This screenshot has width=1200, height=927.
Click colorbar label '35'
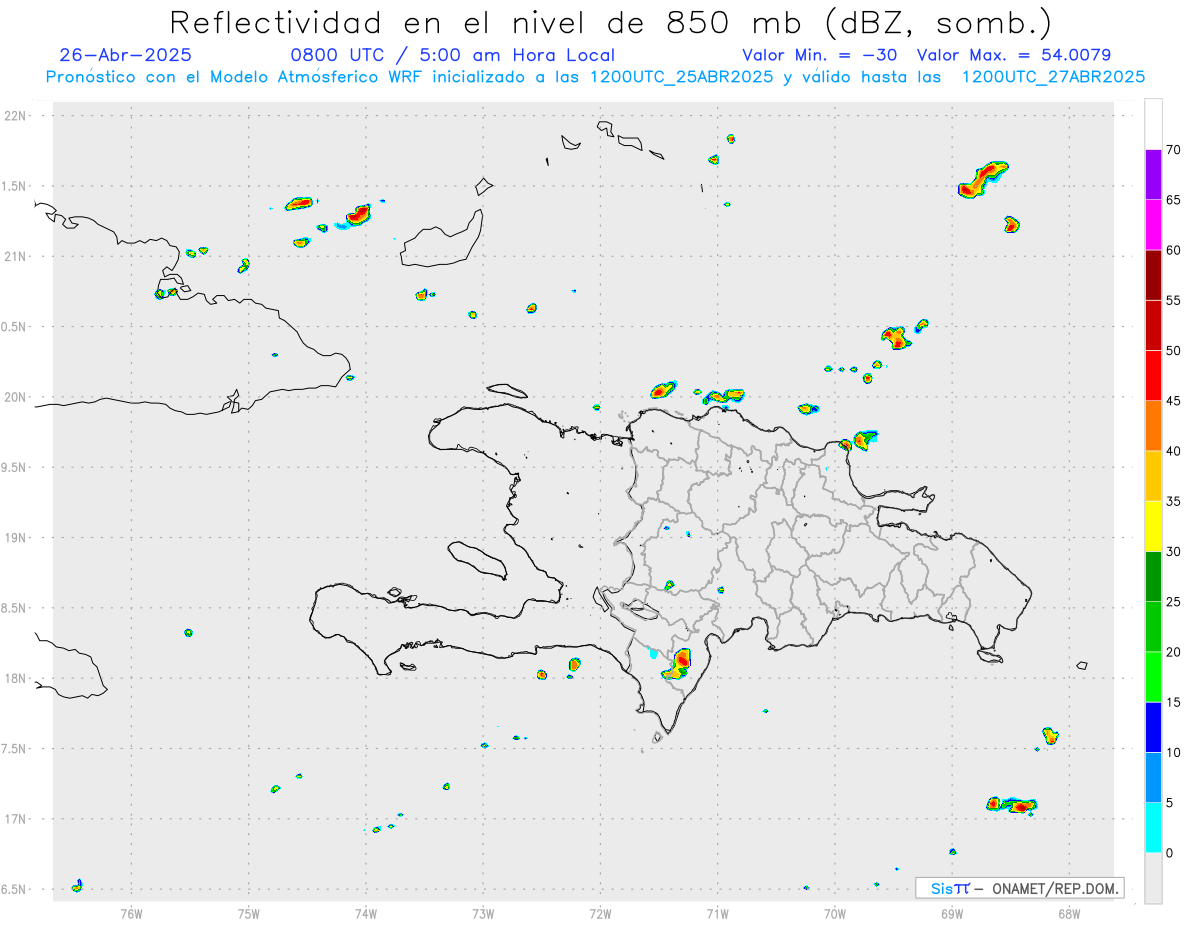1173,501
